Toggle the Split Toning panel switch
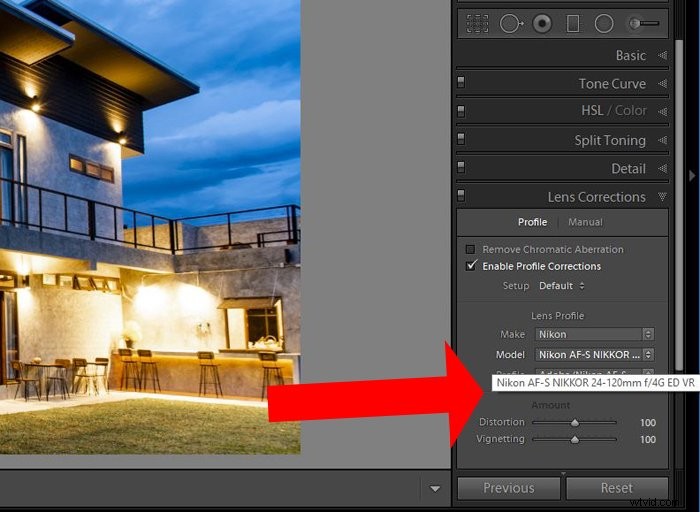 [x=461, y=139]
